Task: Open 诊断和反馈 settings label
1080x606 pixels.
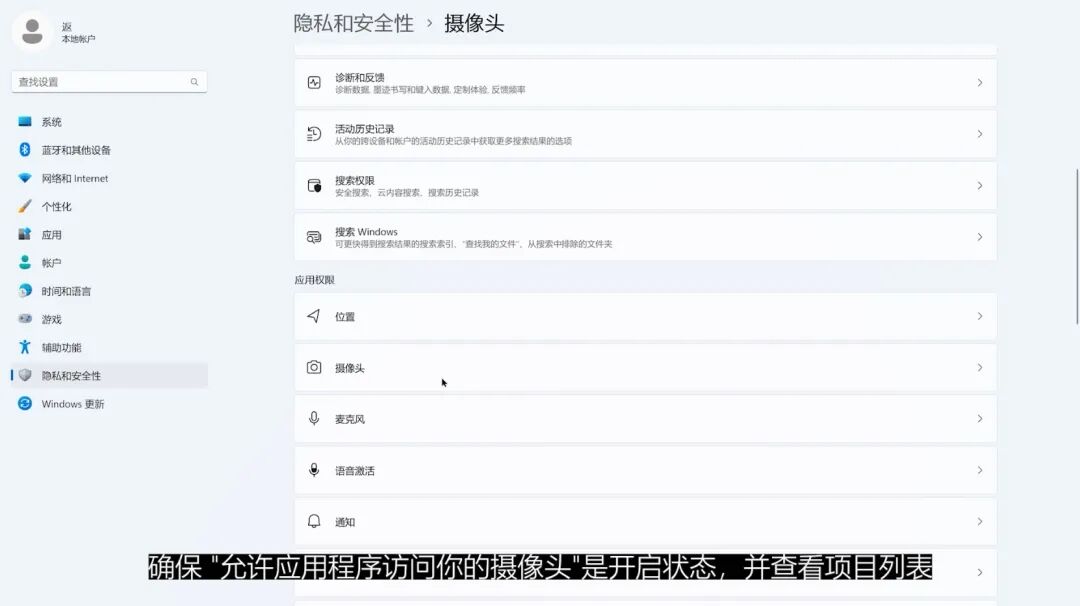Action: [x=360, y=78]
